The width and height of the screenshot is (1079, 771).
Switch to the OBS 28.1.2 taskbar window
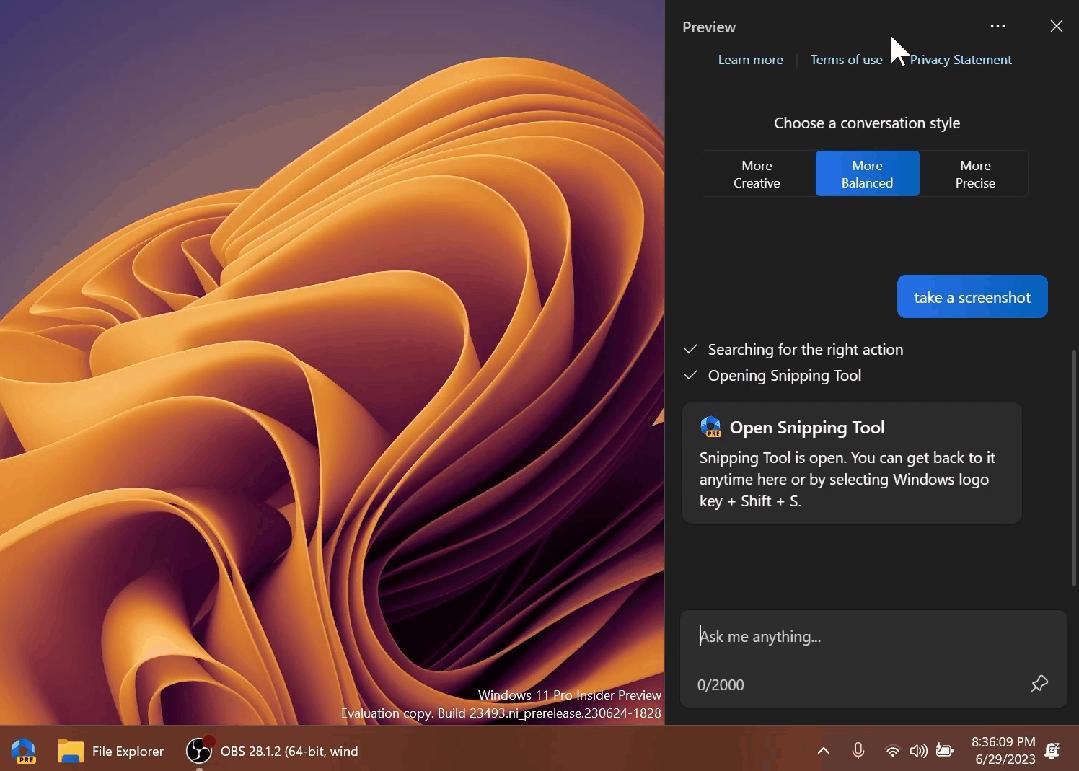click(x=272, y=751)
